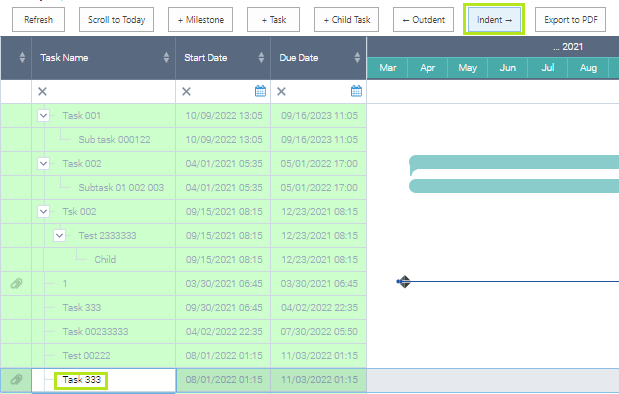This screenshot has height=394, width=619.
Task: Sort by Task Name column arrows
Action: click(x=166, y=58)
